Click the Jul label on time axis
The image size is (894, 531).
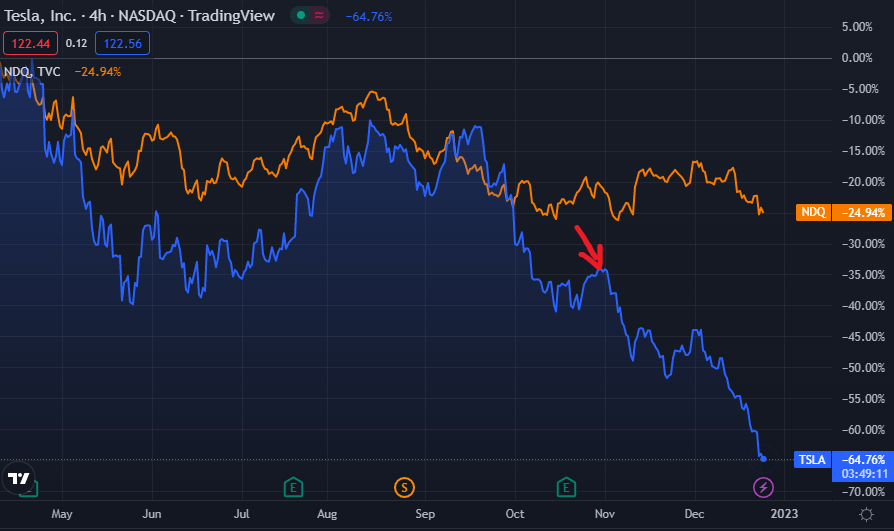[x=242, y=514]
